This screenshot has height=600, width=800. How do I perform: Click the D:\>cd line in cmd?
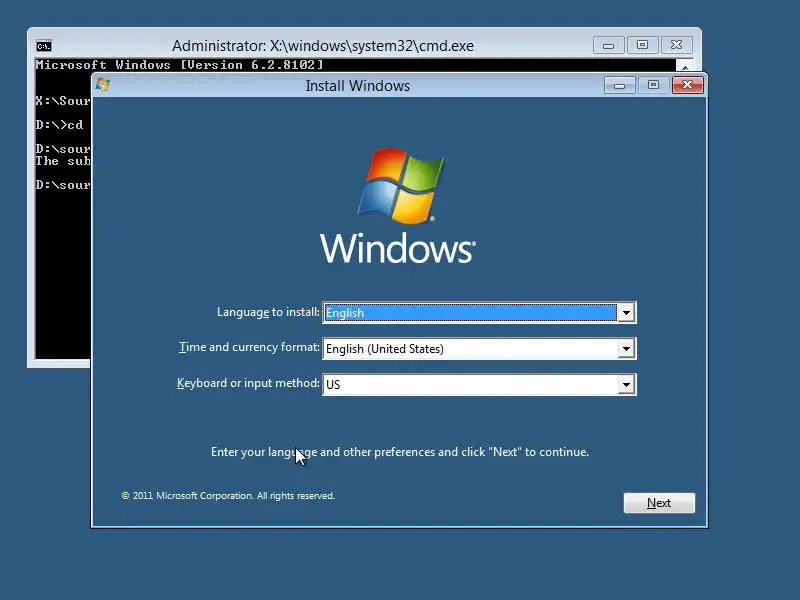59,124
